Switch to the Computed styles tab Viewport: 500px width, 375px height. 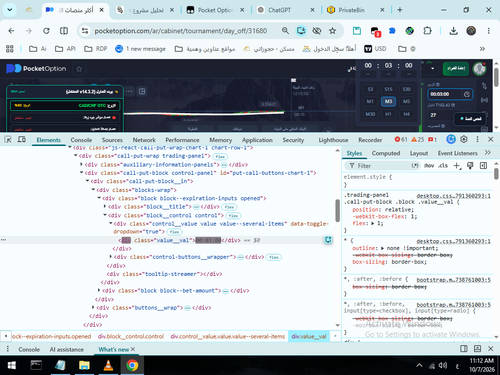pos(386,153)
